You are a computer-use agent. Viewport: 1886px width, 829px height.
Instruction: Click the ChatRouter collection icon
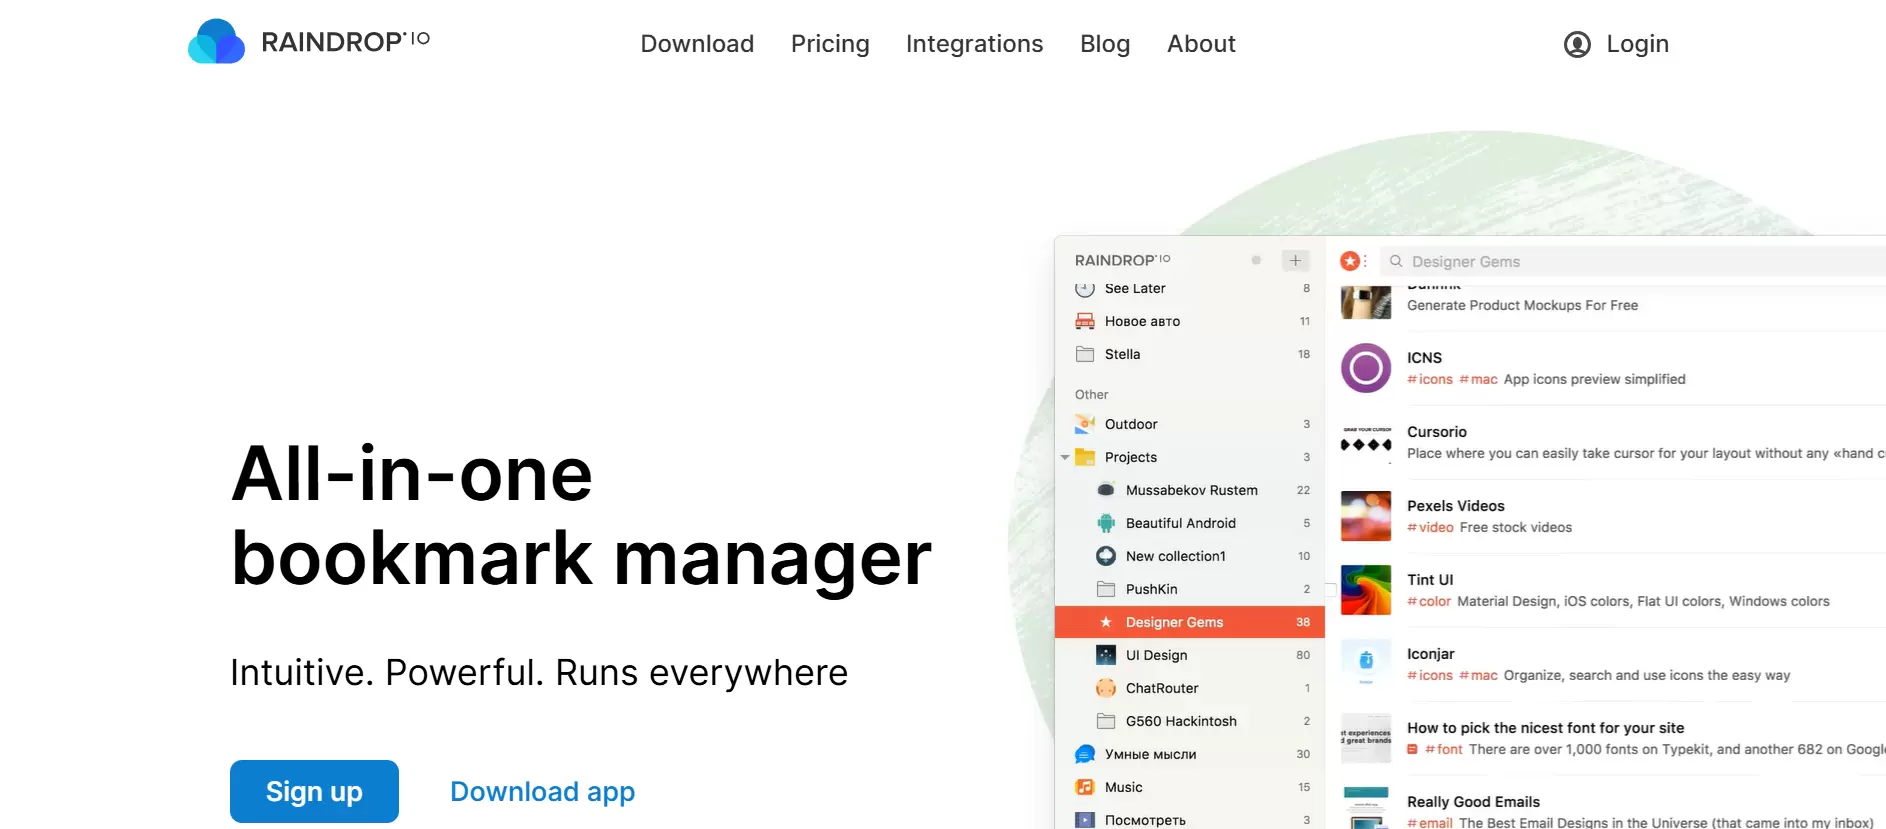(1106, 688)
